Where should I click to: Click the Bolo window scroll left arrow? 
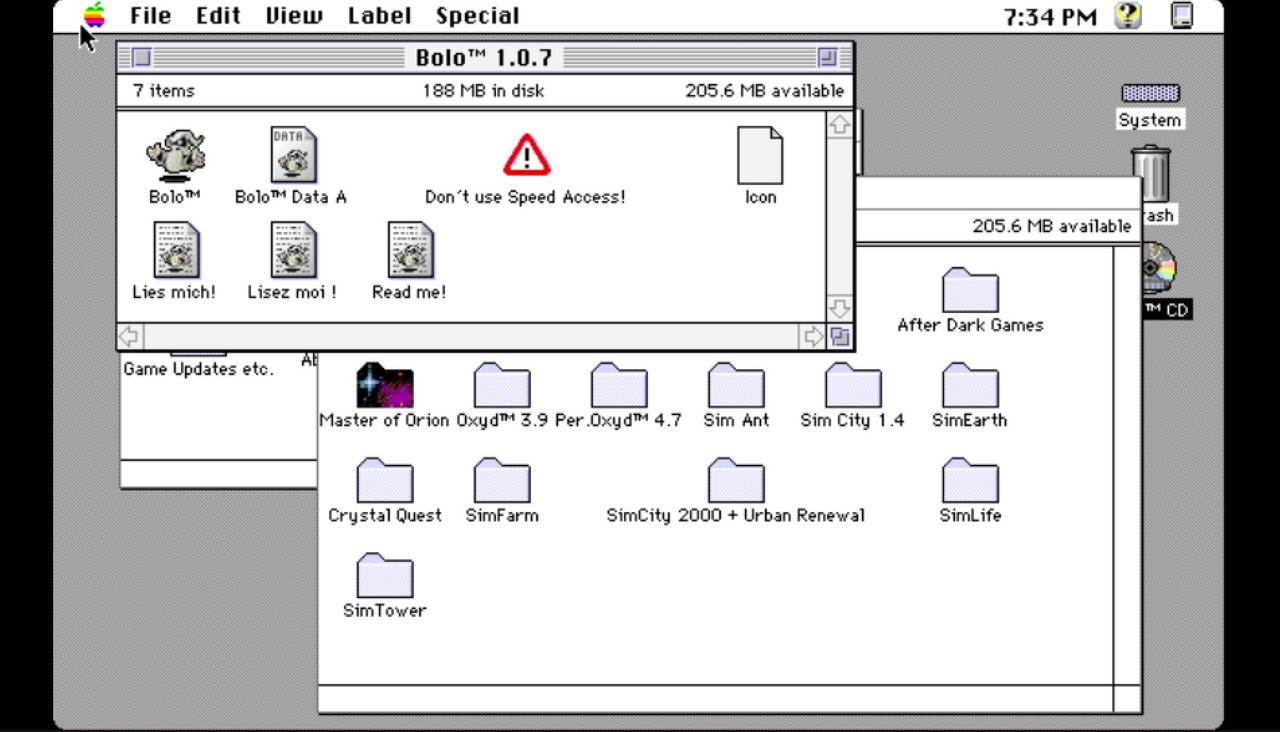click(x=130, y=337)
